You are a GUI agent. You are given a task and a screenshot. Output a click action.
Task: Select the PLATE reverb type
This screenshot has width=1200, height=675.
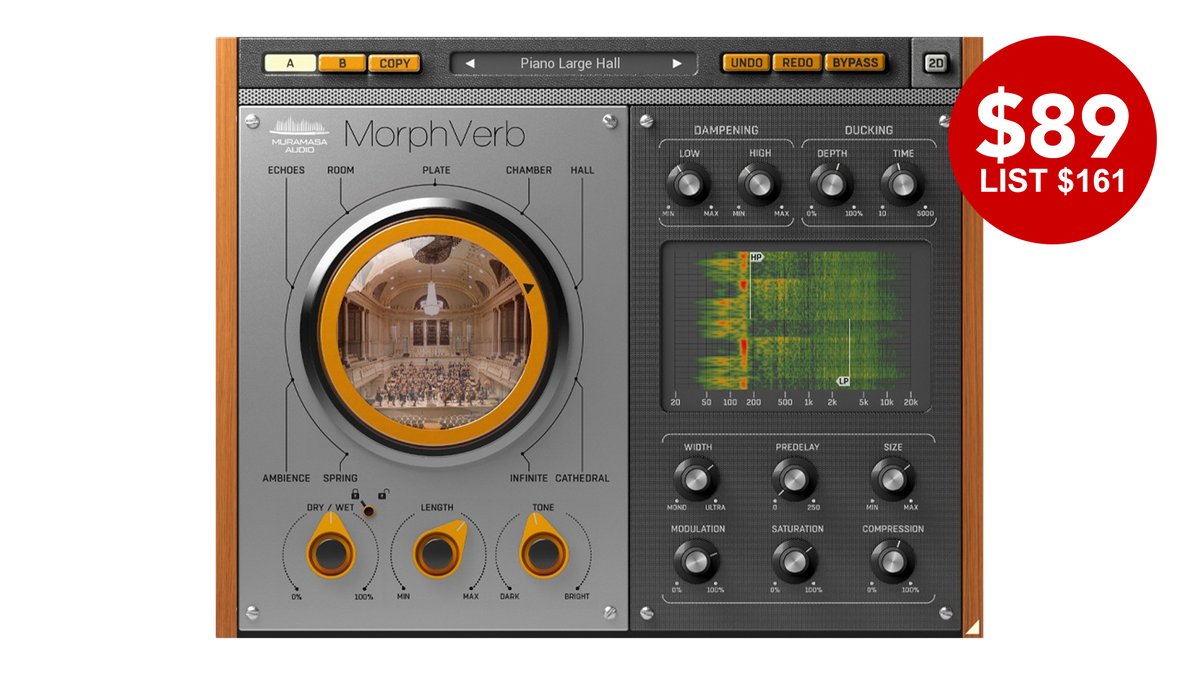pos(436,170)
